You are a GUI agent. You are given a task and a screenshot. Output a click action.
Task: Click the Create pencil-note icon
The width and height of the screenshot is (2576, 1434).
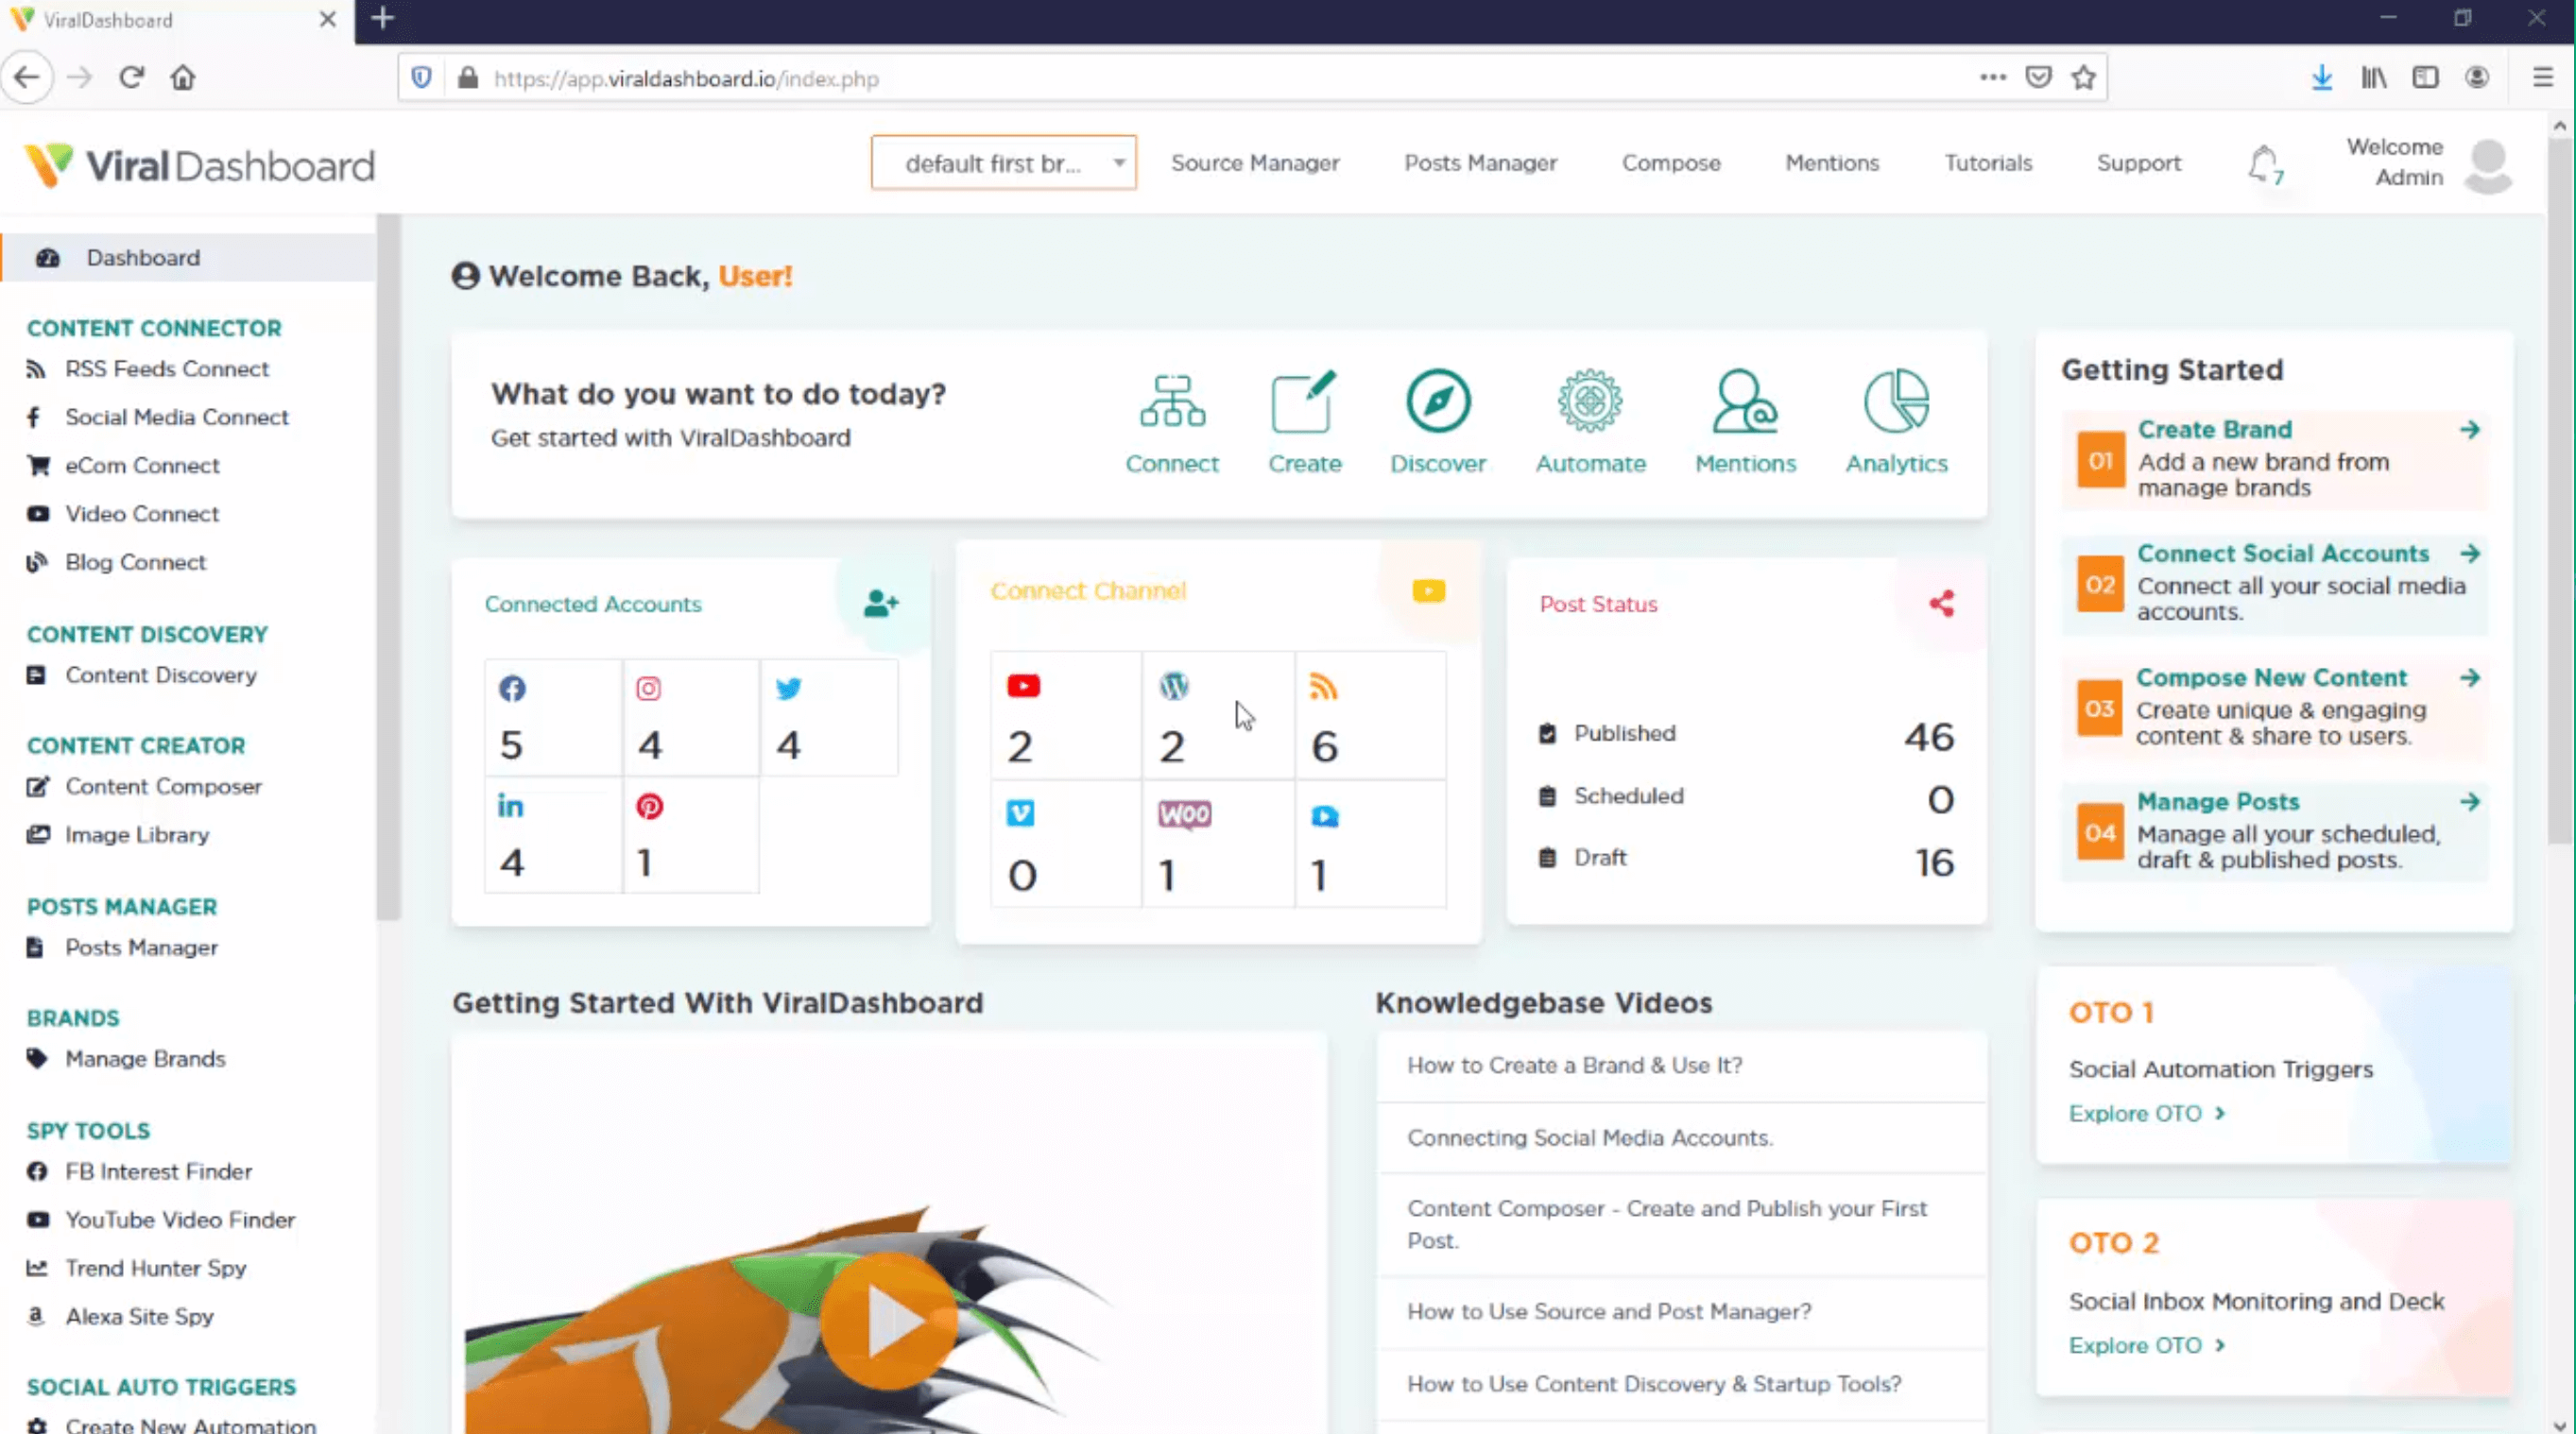point(1303,401)
